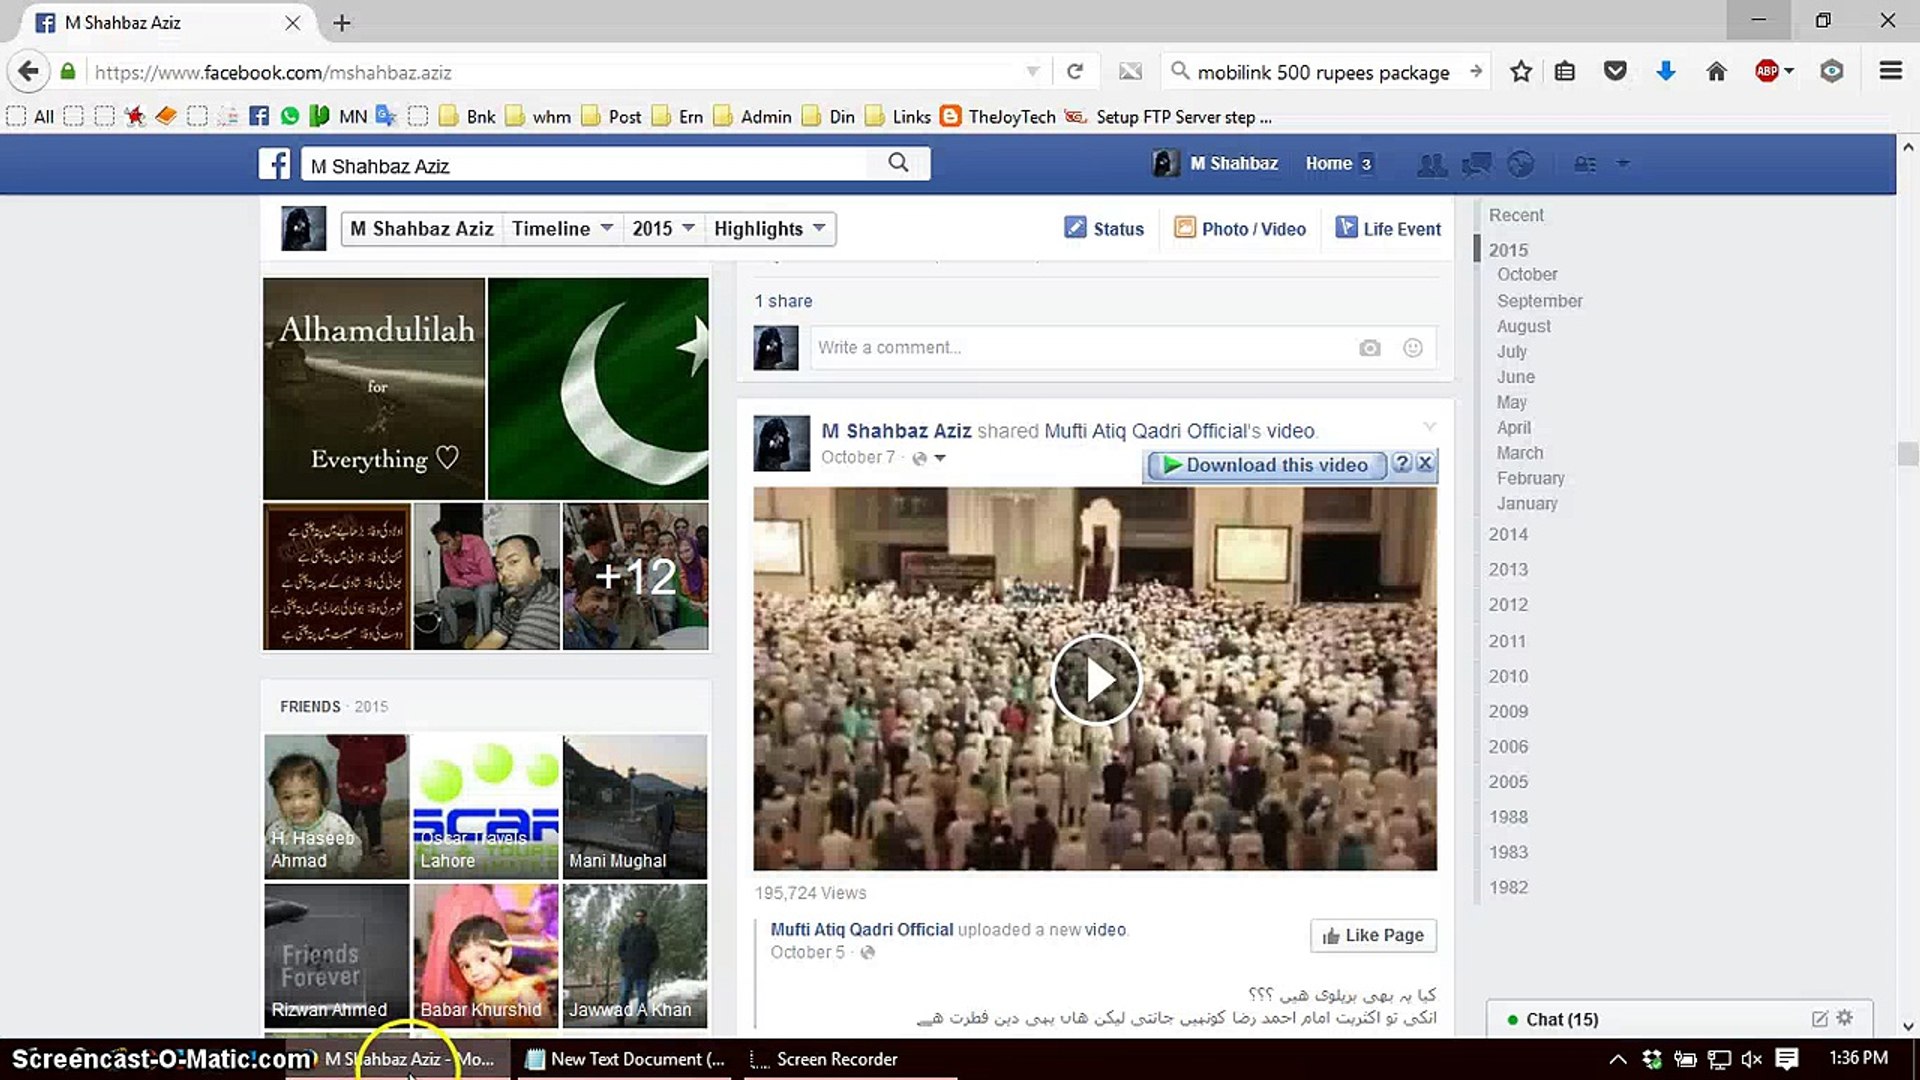Click the Photo / Video composer icon
Screen dimensions: 1920x1080
coord(1185,228)
